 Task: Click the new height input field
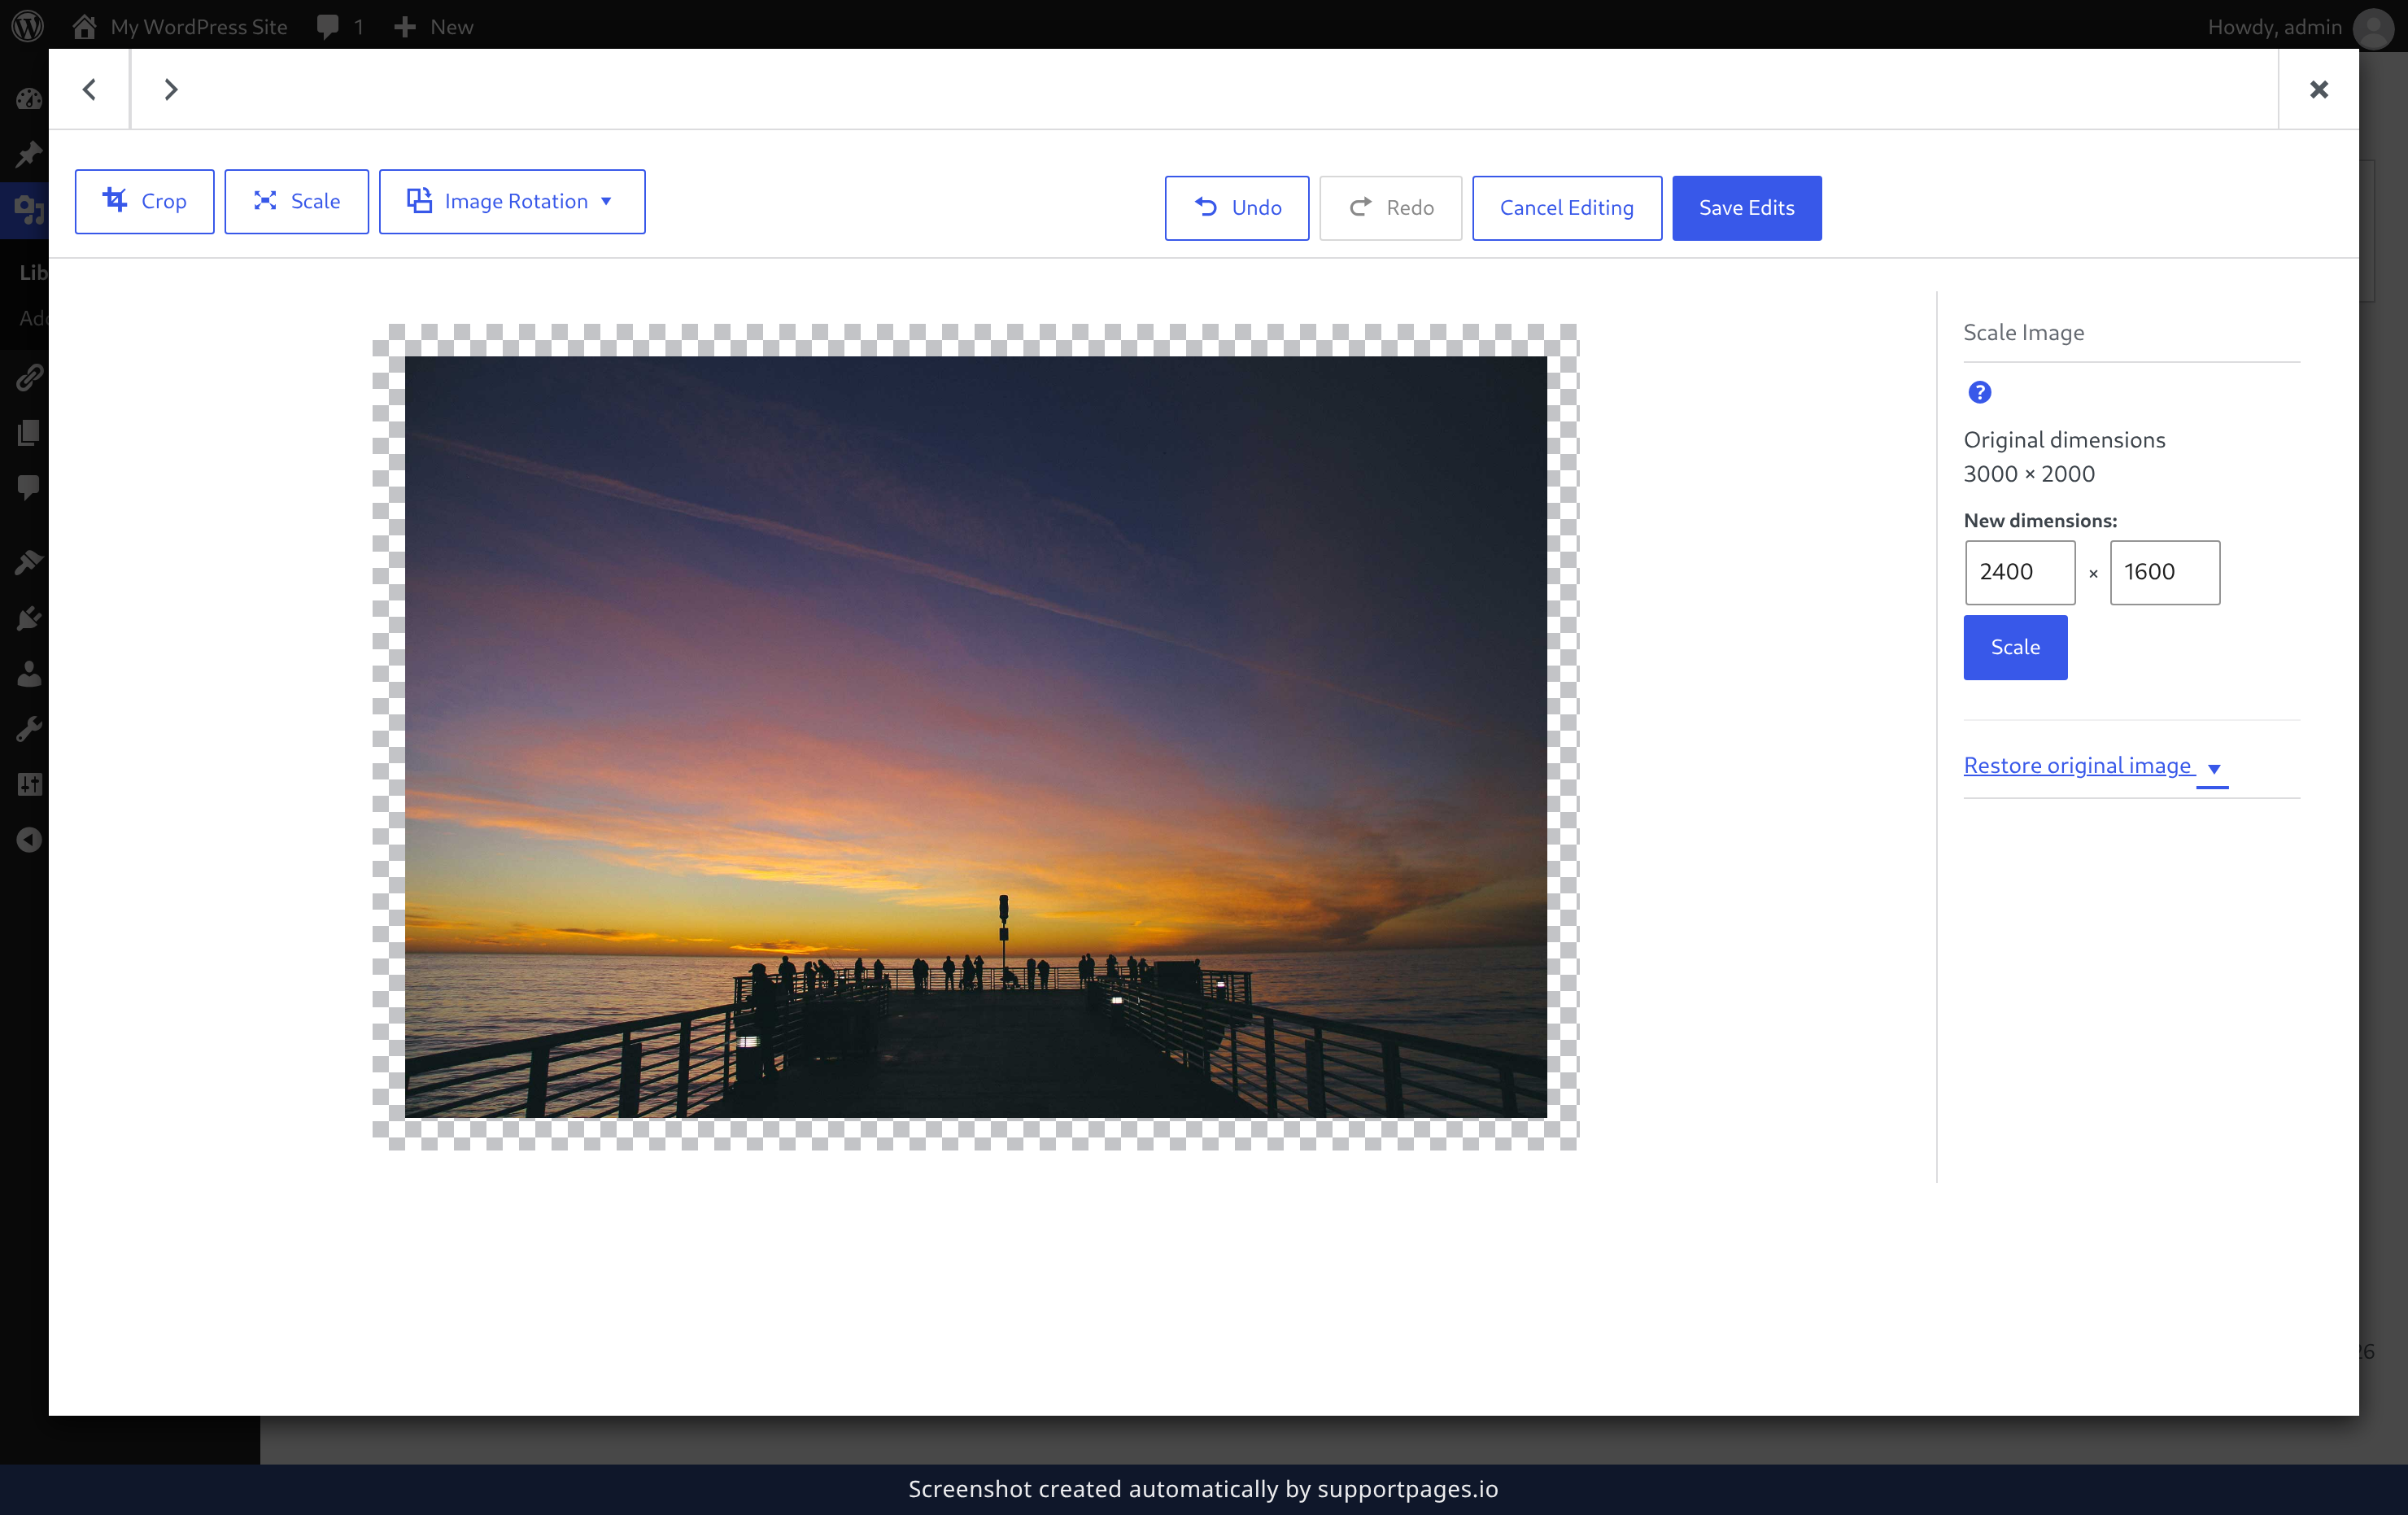tap(2164, 572)
